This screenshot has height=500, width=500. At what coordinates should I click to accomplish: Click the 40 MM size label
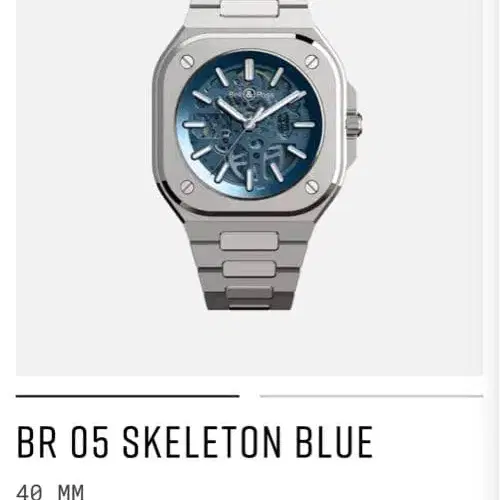(50, 493)
